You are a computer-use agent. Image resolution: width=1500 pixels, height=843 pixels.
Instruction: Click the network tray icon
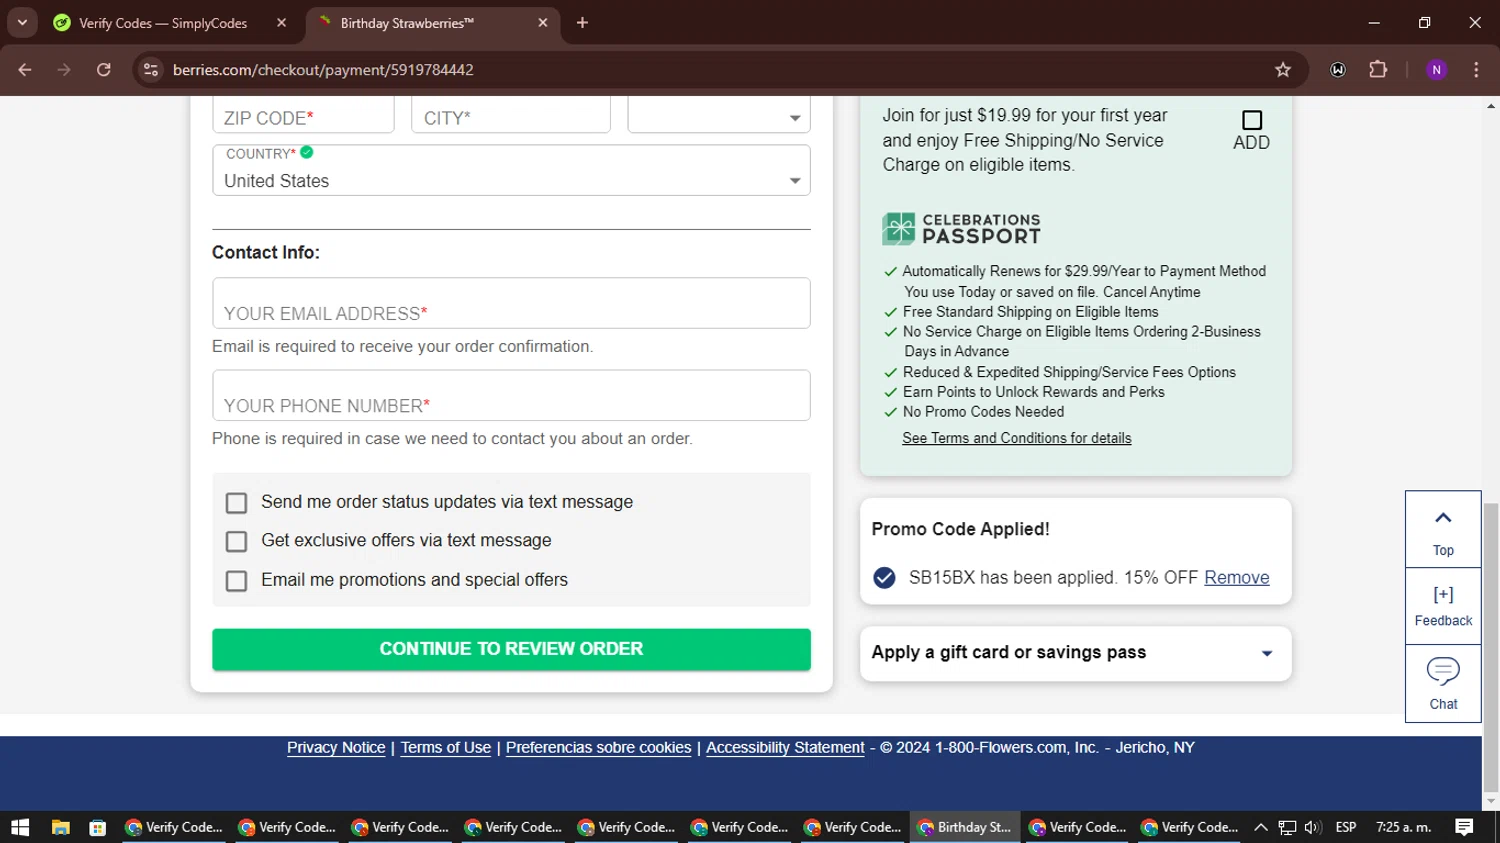coord(1288,827)
